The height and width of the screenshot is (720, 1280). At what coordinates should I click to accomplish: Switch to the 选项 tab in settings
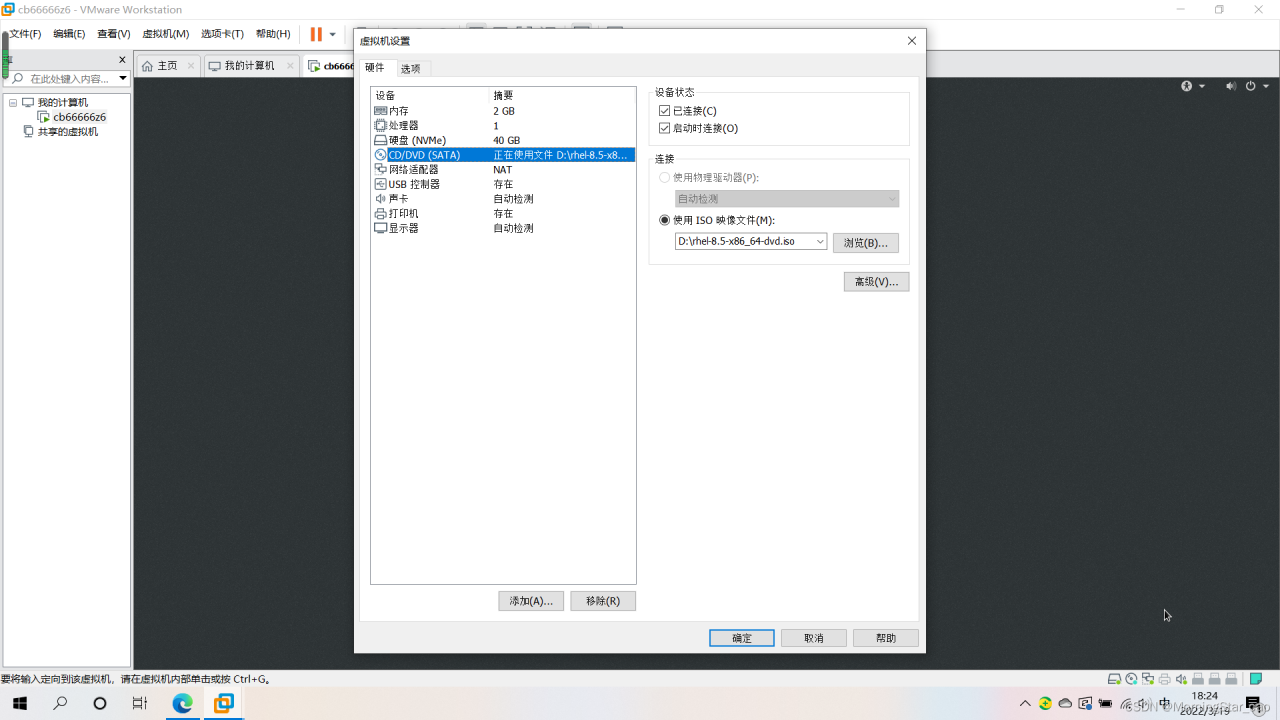[x=411, y=69]
